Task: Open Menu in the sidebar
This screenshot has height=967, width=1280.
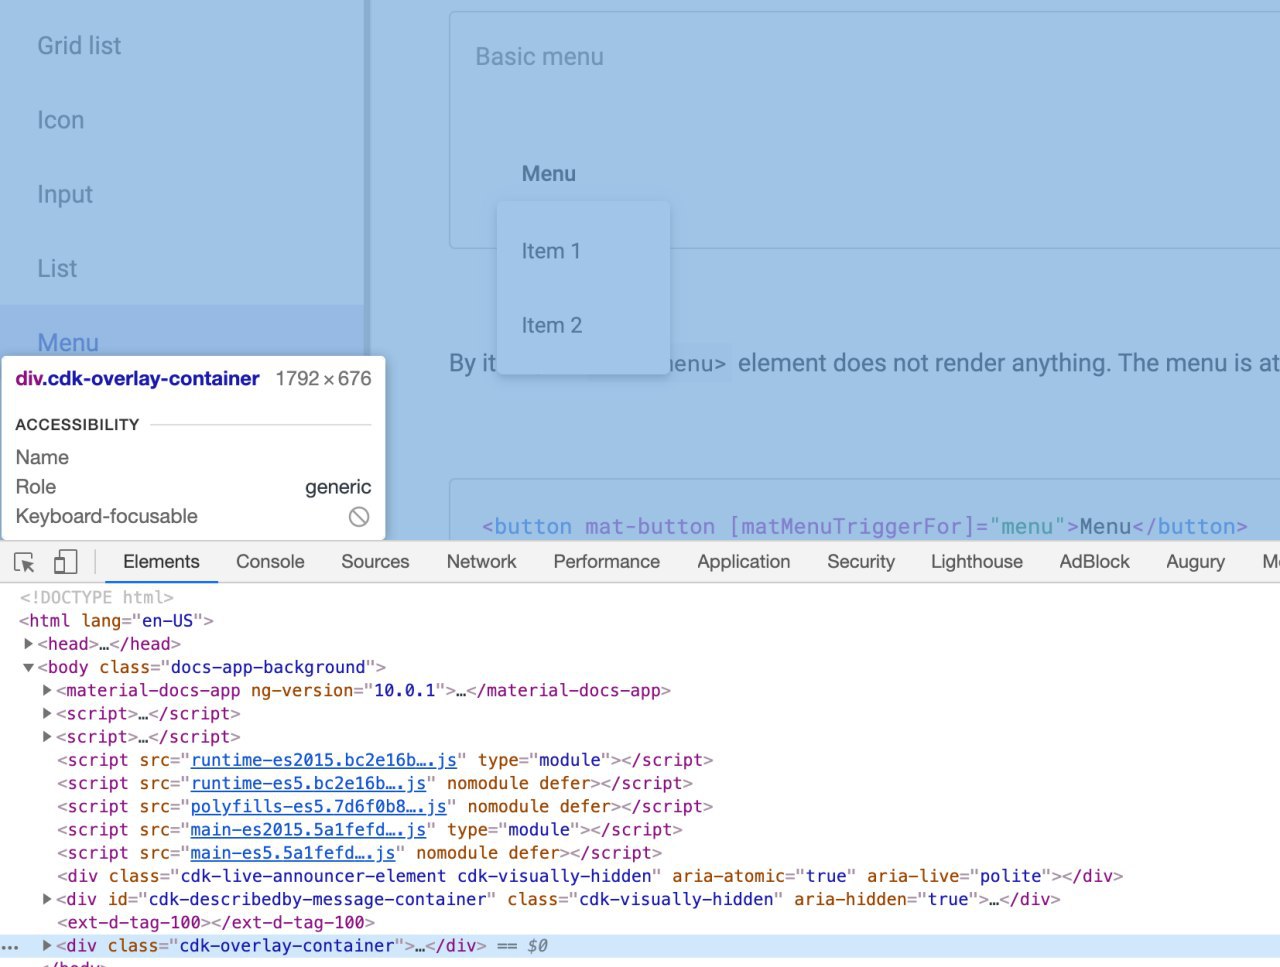Action: click(68, 342)
